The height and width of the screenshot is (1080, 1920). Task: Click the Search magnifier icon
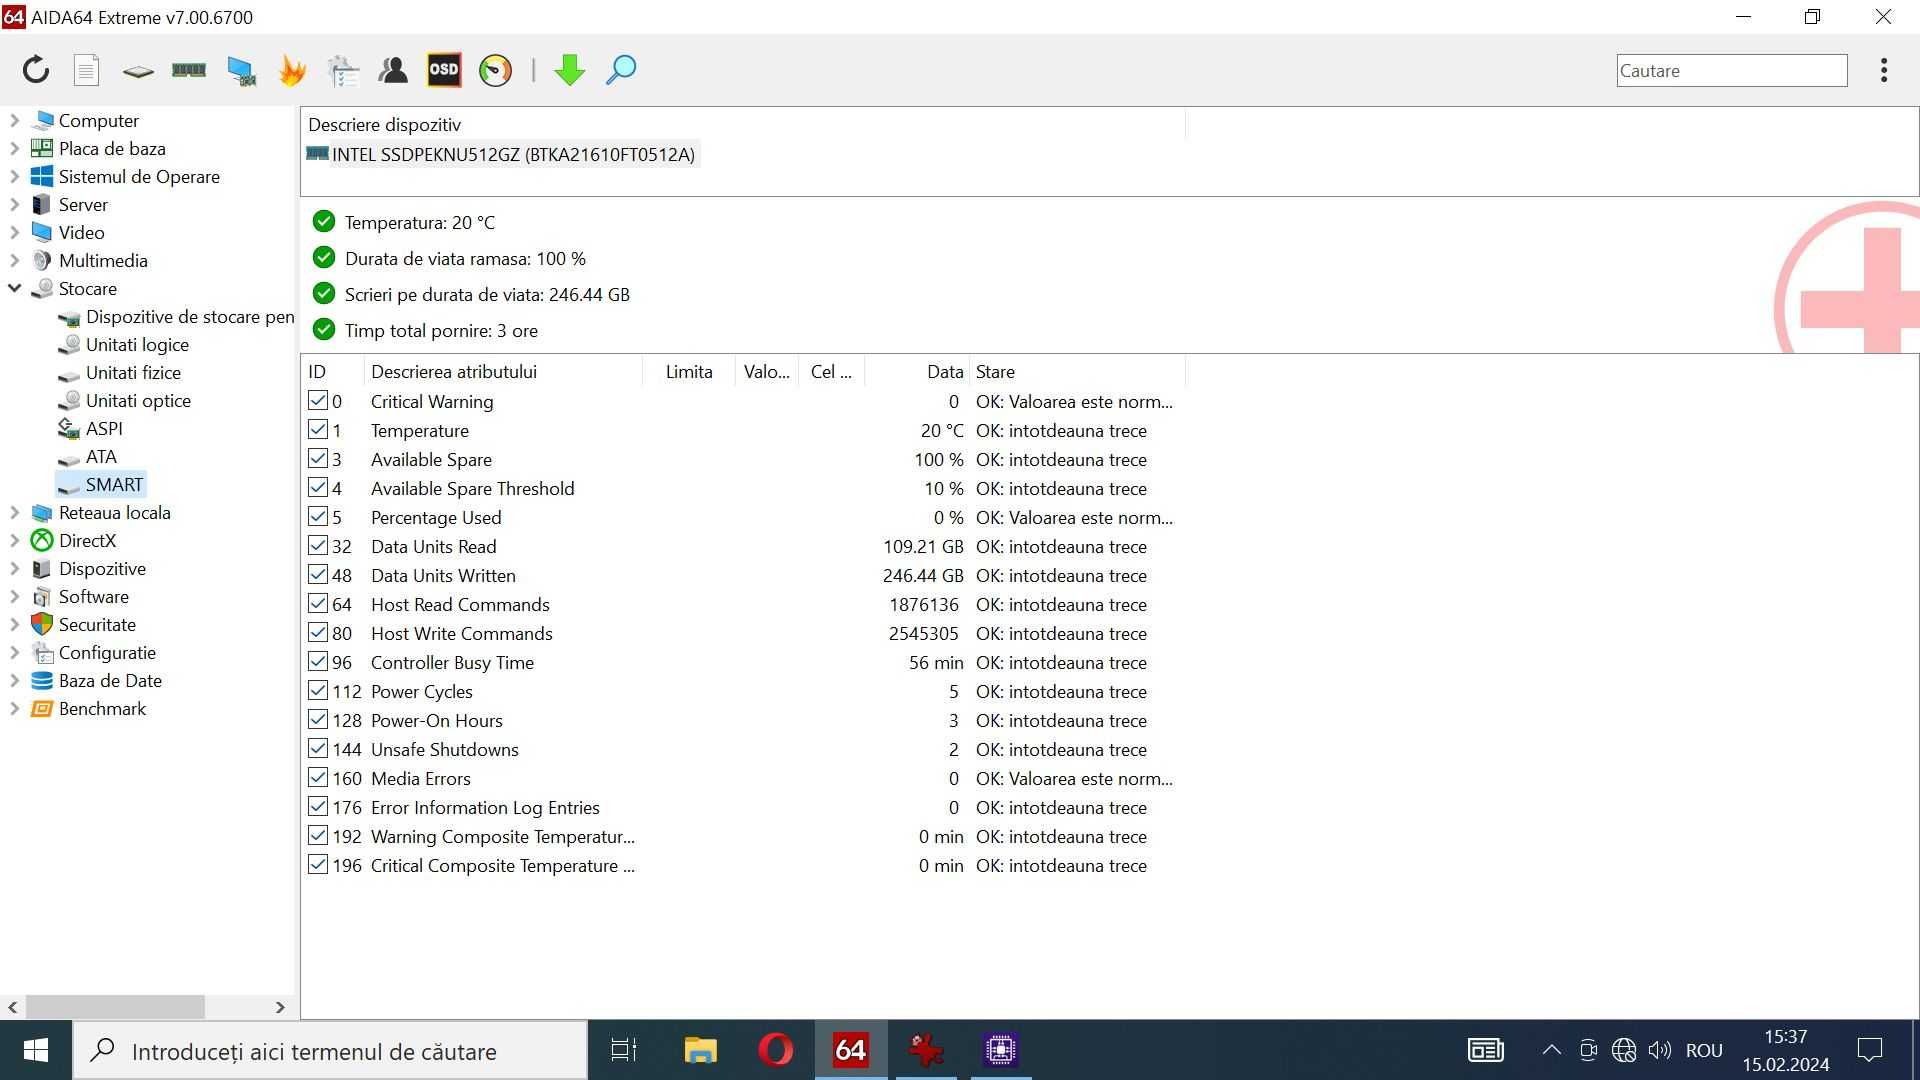pyautogui.click(x=620, y=70)
